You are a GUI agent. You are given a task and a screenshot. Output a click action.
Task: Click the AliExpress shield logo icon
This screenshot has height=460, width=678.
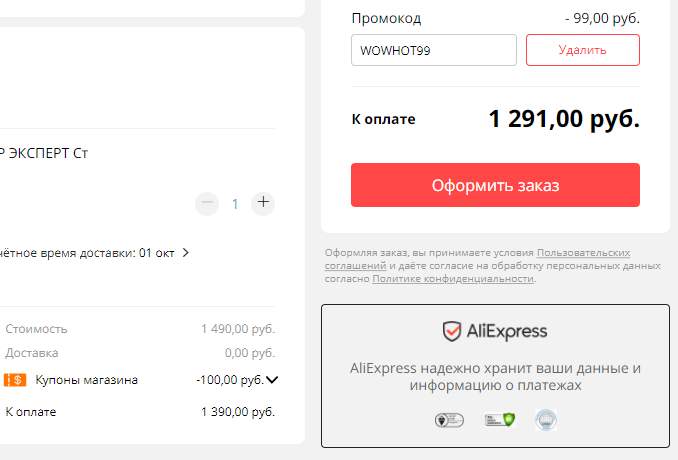click(x=451, y=332)
